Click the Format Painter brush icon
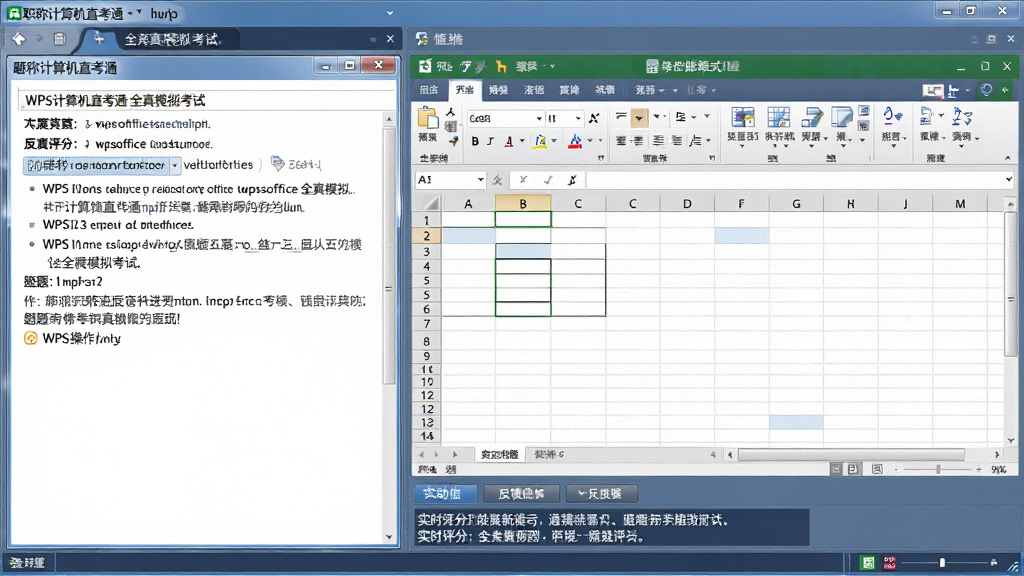 (453, 140)
